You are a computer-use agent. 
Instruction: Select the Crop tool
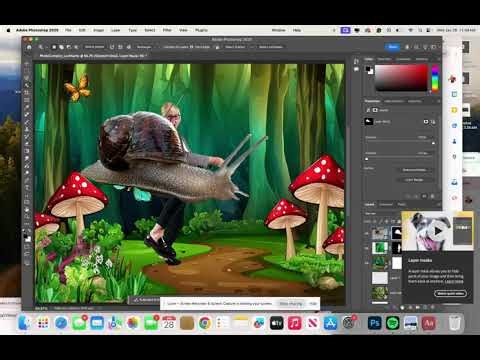pyautogui.click(x=27, y=93)
